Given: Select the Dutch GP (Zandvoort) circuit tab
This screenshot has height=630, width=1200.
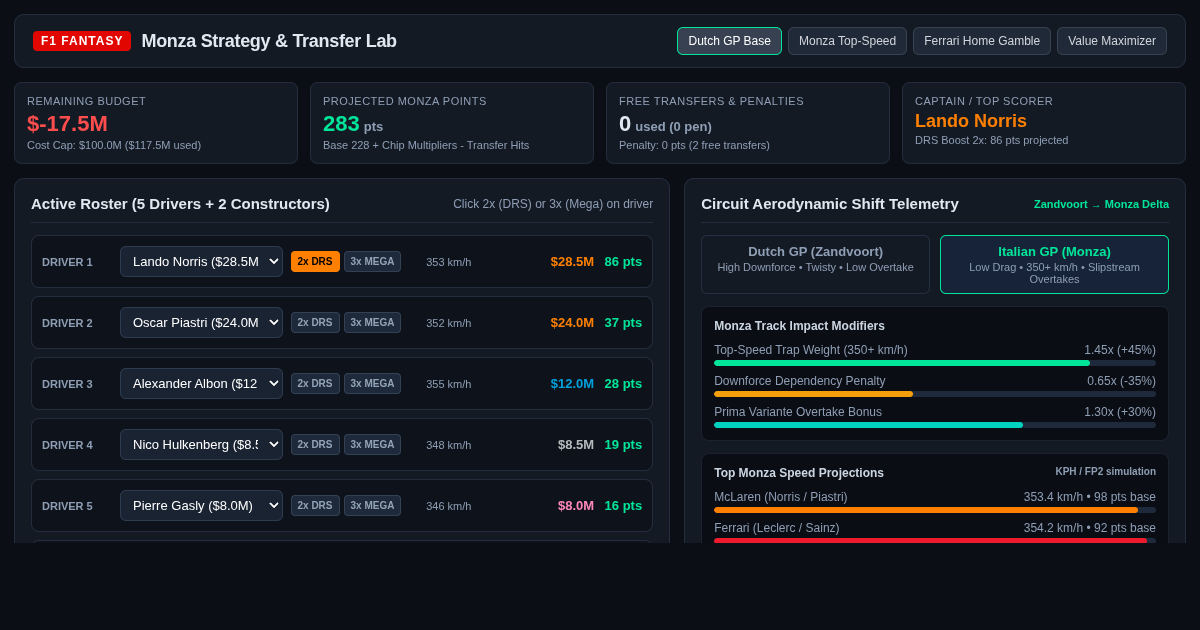Looking at the screenshot, I should pyautogui.click(x=815, y=264).
